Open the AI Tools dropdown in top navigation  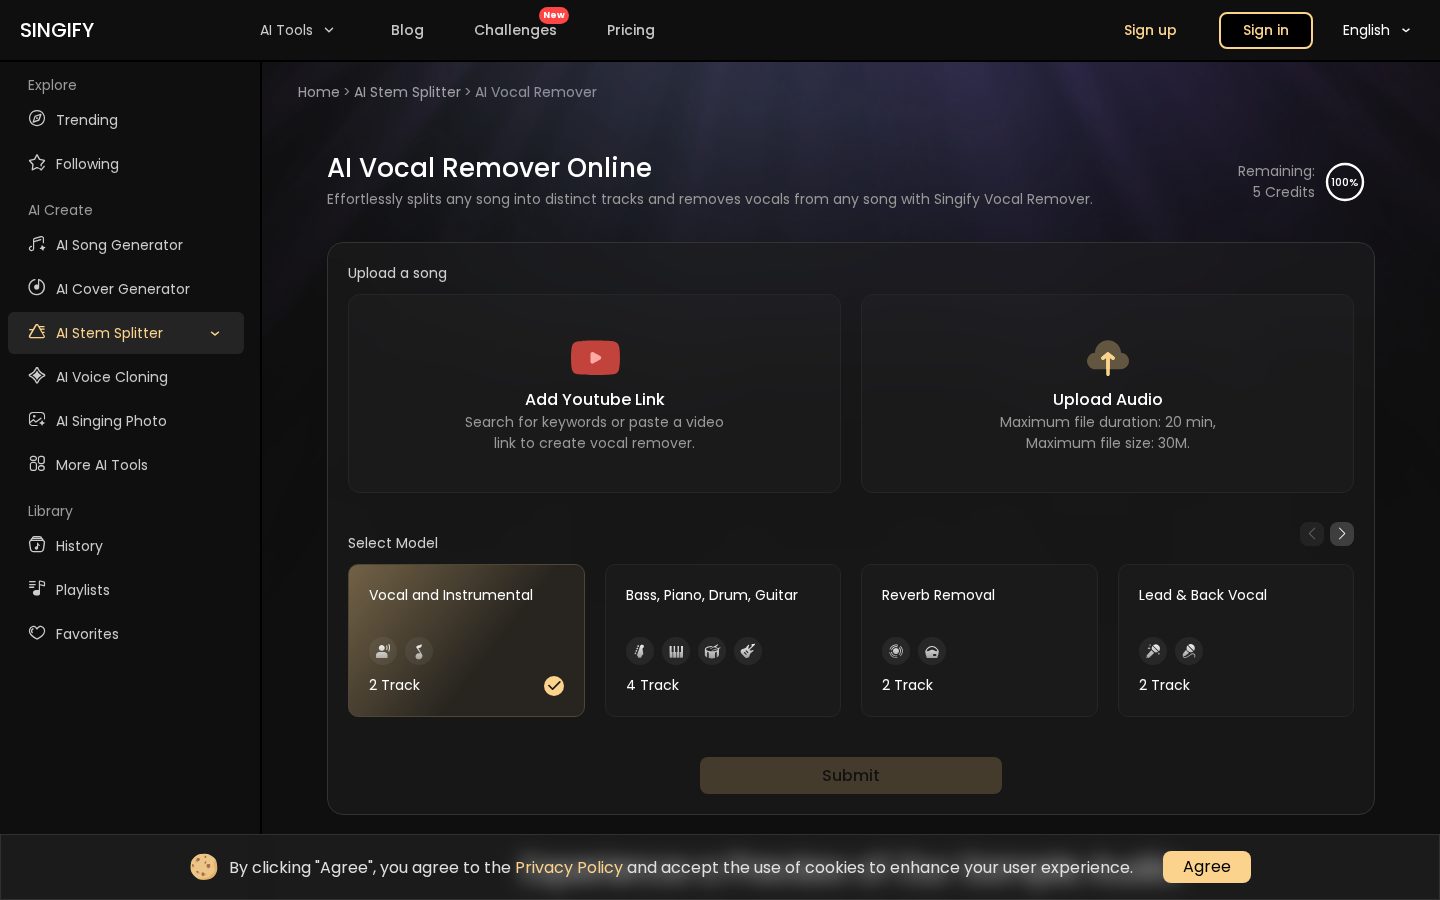coord(297,30)
